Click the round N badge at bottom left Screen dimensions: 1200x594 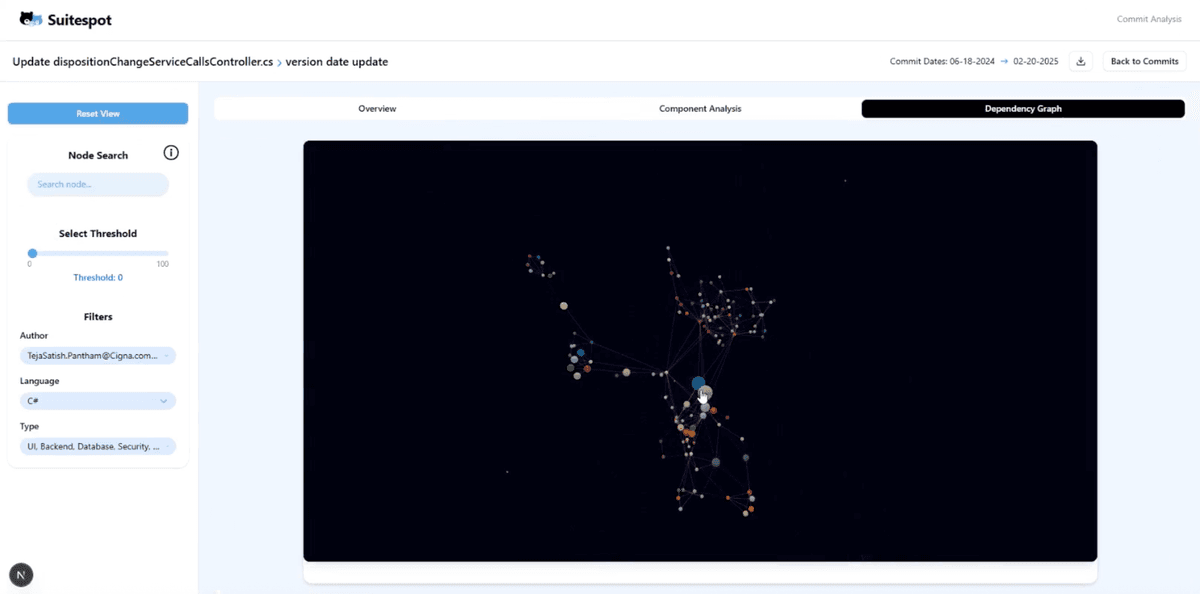(21, 574)
